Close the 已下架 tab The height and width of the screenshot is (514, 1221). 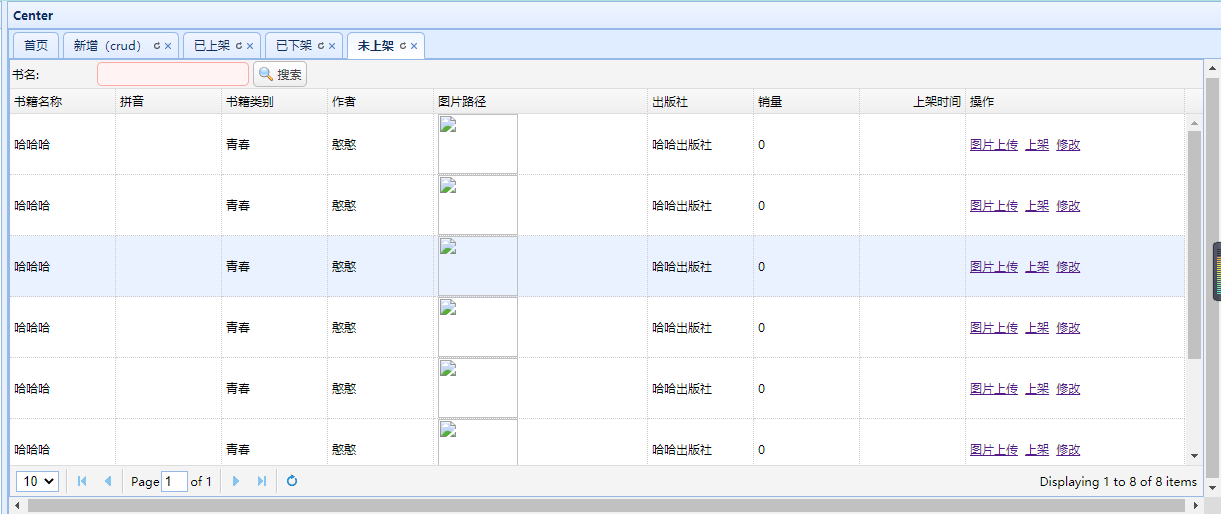pos(332,46)
